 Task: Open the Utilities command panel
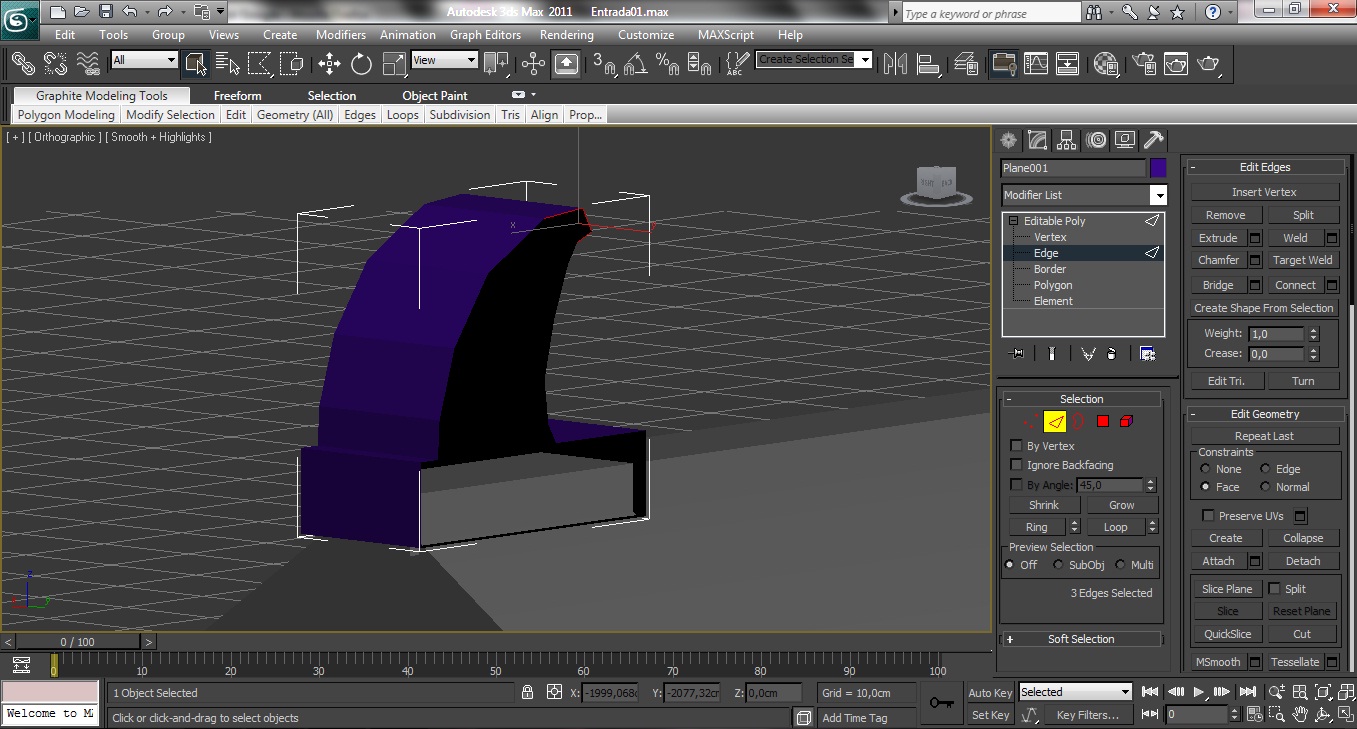(x=1154, y=140)
